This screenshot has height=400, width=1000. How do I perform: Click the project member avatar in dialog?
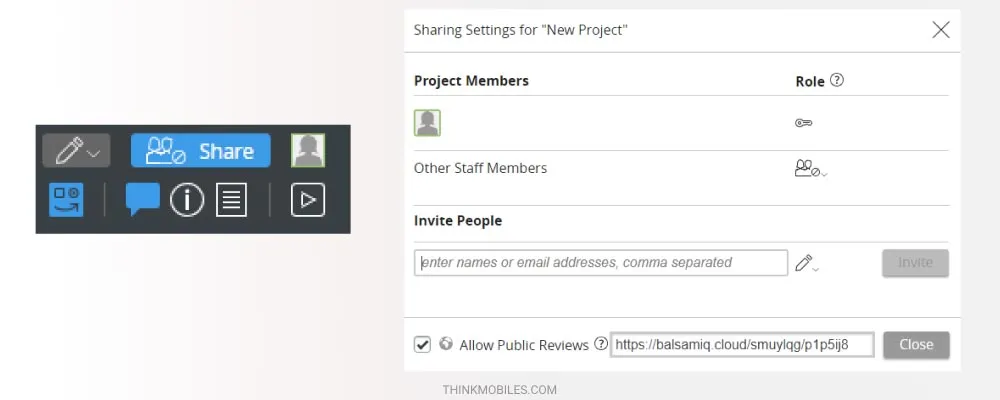click(x=427, y=123)
